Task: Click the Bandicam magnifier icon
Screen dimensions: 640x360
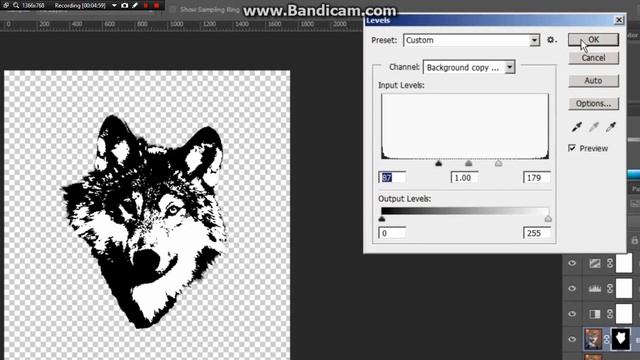Action: click(x=16, y=5)
